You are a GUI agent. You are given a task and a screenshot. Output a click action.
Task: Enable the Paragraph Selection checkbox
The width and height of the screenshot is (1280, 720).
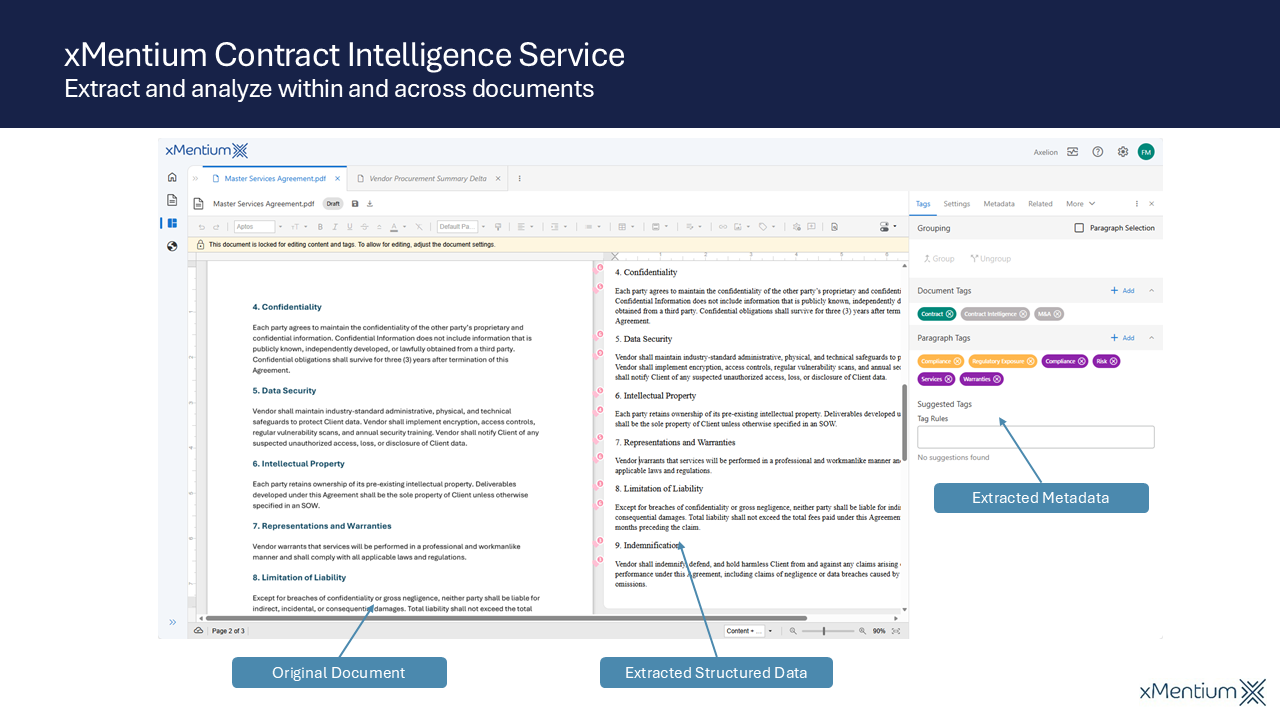click(1079, 228)
